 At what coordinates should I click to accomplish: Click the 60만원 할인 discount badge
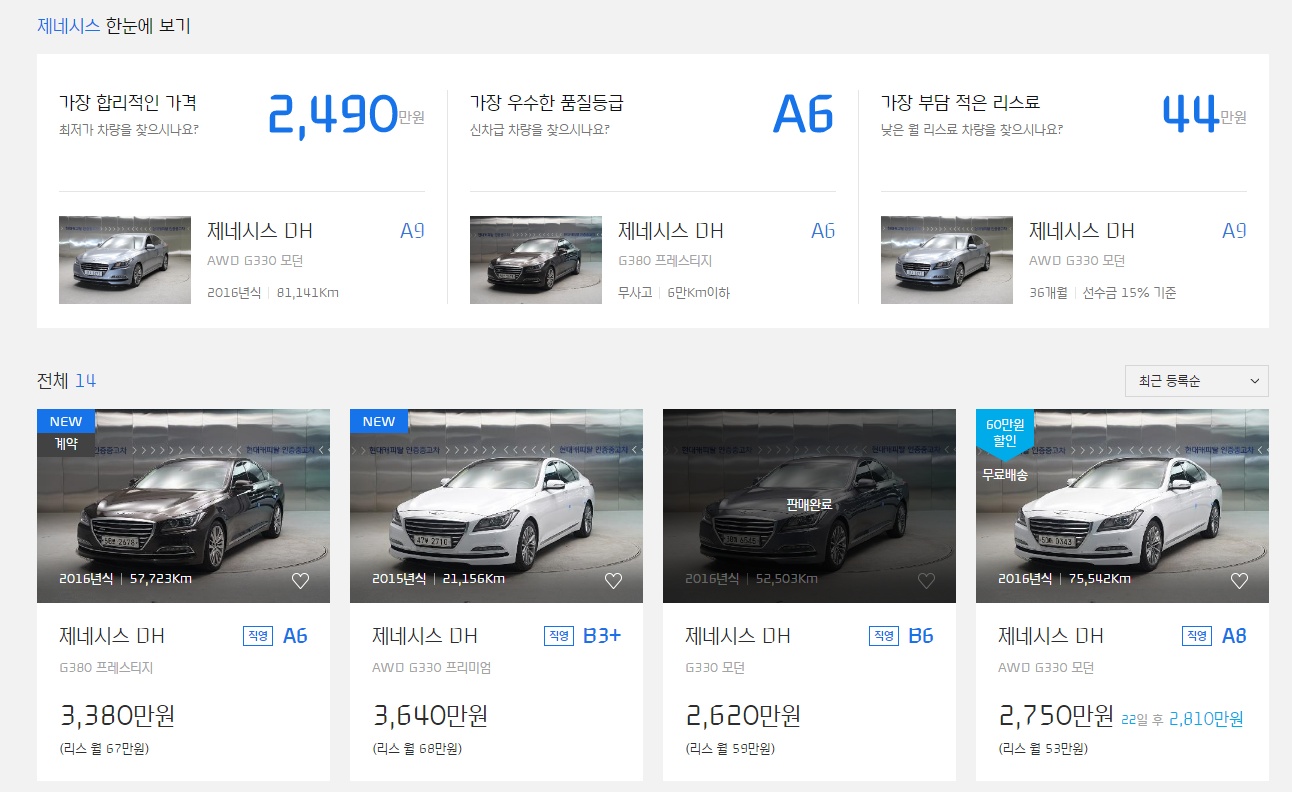coord(1005,433)
